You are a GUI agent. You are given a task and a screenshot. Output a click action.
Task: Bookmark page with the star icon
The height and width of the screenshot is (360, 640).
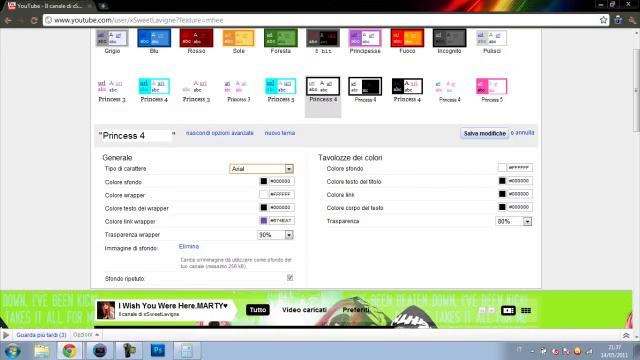603,20
